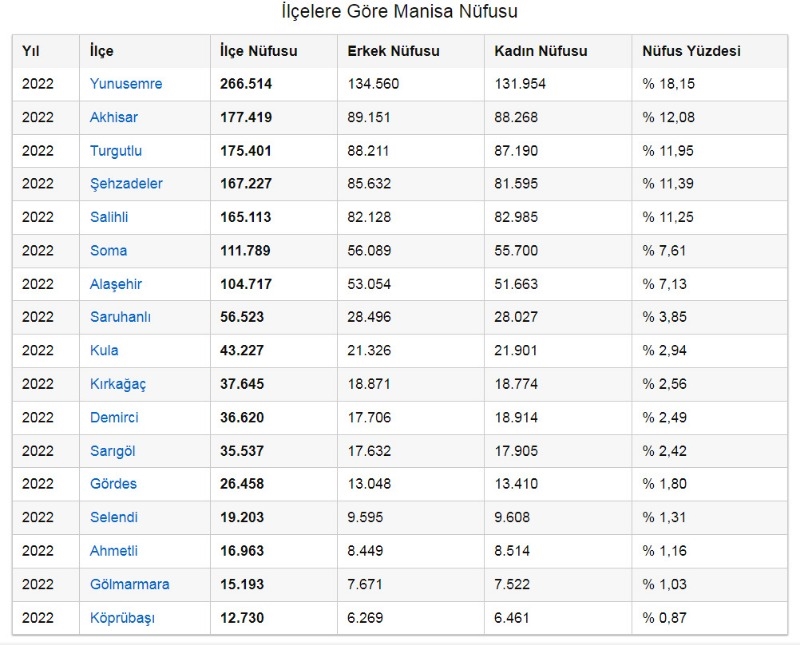This screenshot has width=800, height=645.
Task: Click the Selendi link
Action: 114,517
